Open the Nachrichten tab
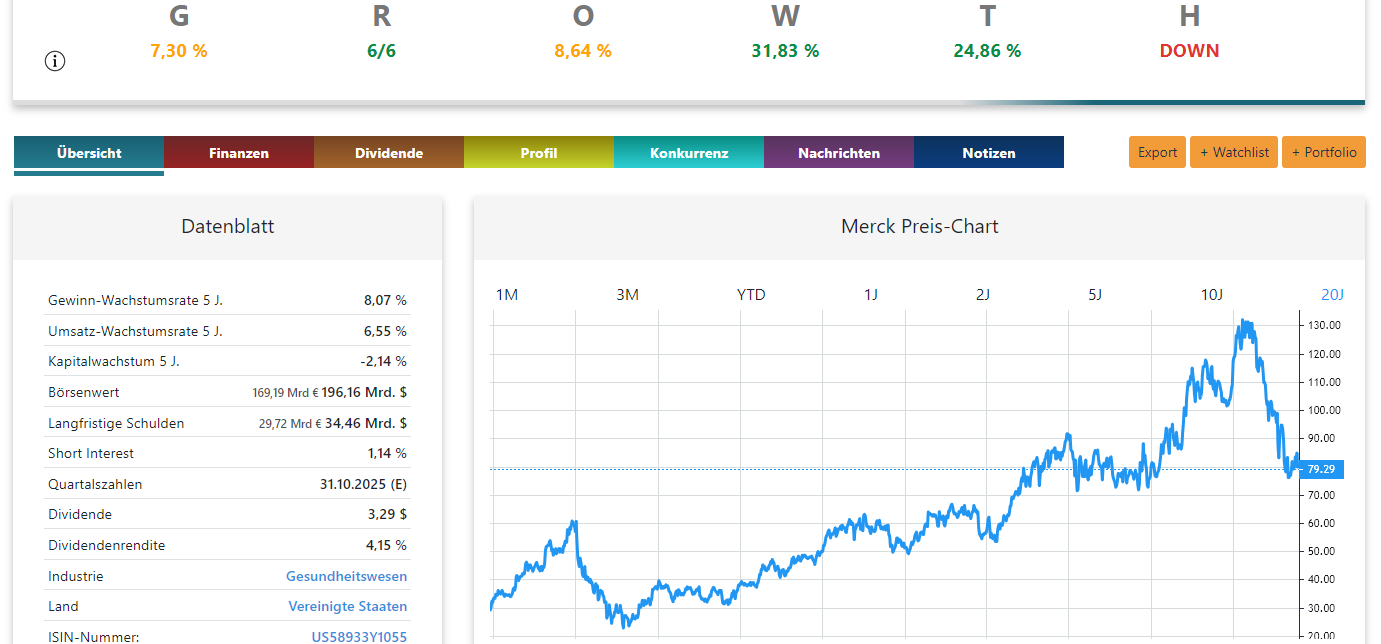This screenshot has width=1381, height=644. (839, 153)
